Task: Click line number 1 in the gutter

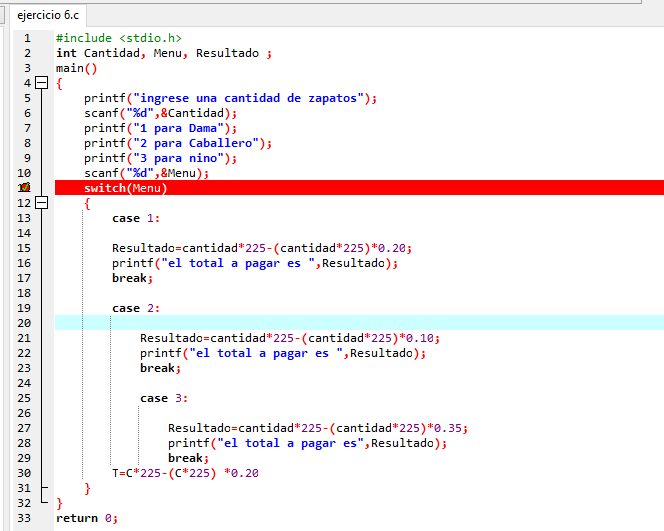Action: pos(28,38)
